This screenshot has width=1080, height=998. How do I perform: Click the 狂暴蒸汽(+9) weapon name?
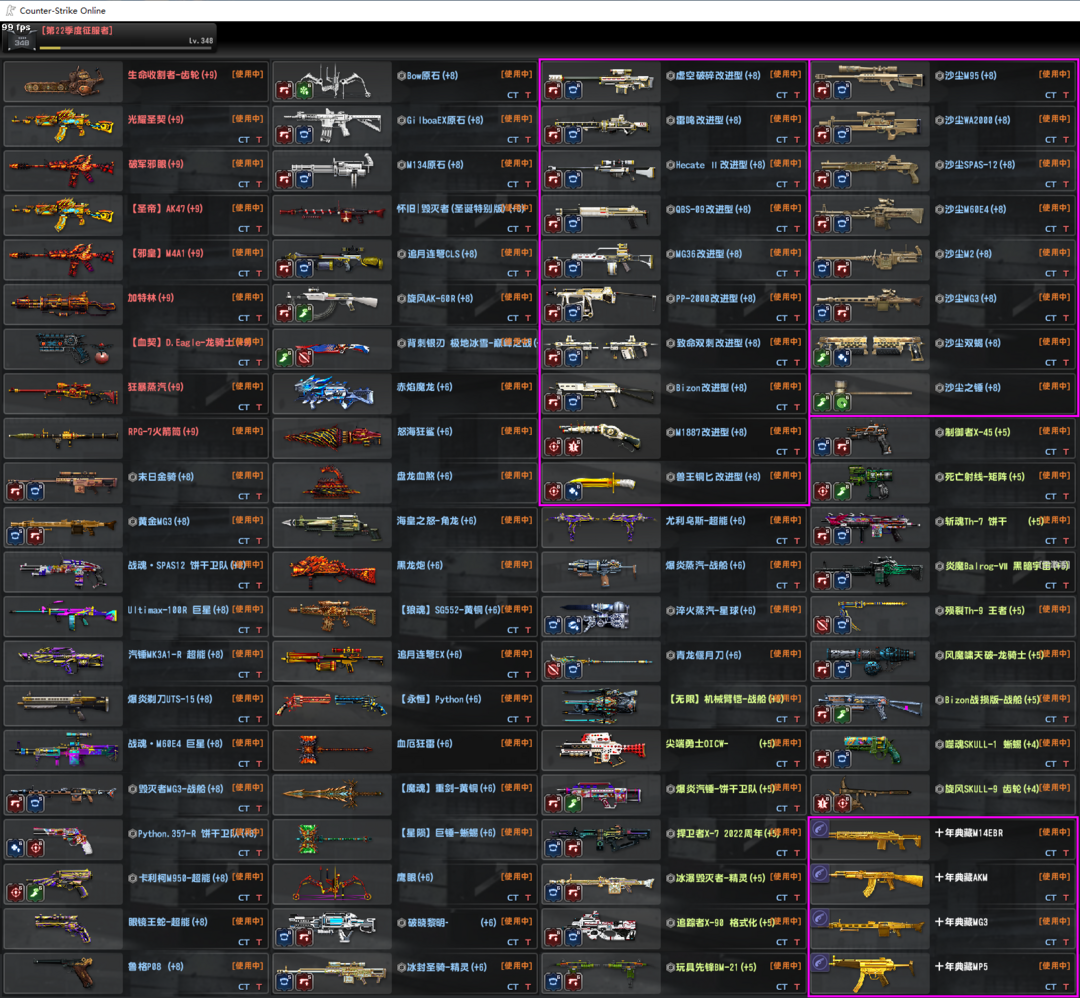[156, 387]
